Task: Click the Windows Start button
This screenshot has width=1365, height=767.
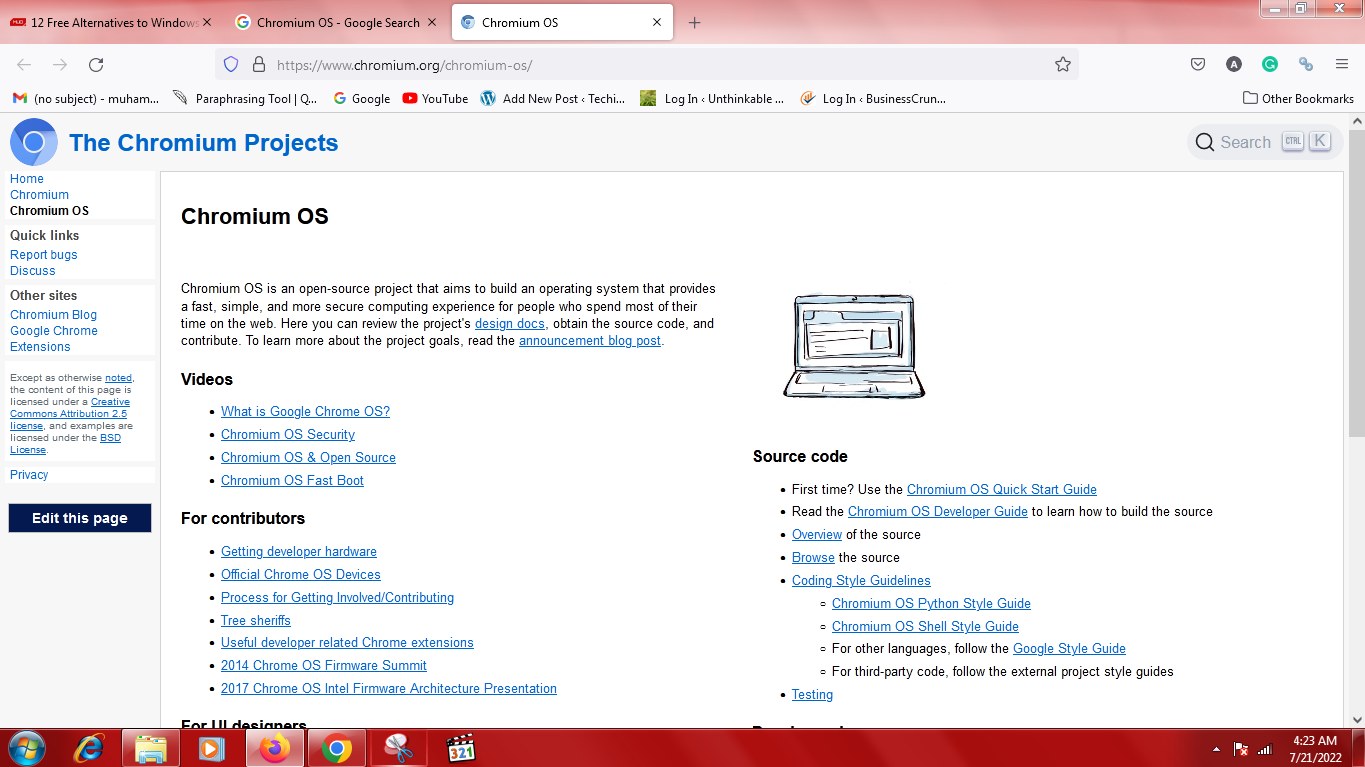Action: 26,748
